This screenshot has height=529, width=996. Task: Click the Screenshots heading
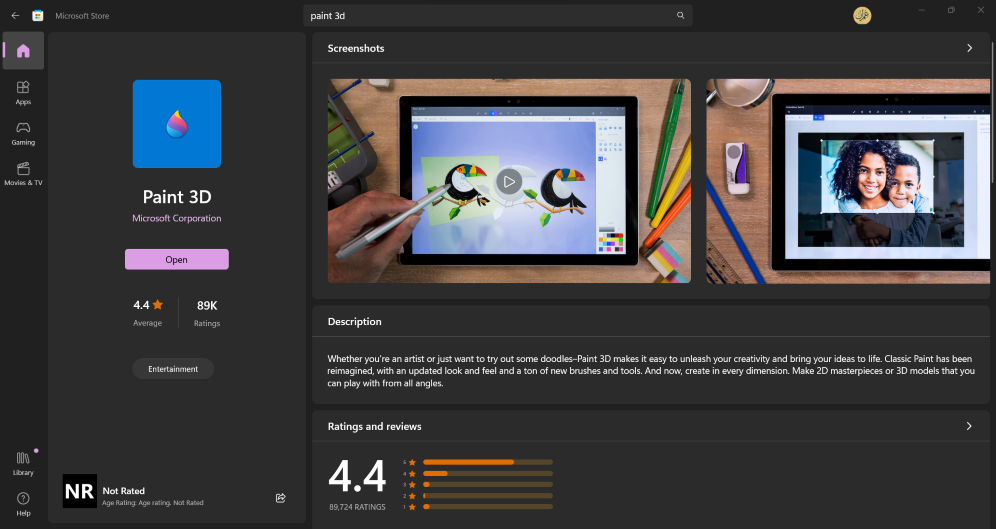click(x=356, y=48)
